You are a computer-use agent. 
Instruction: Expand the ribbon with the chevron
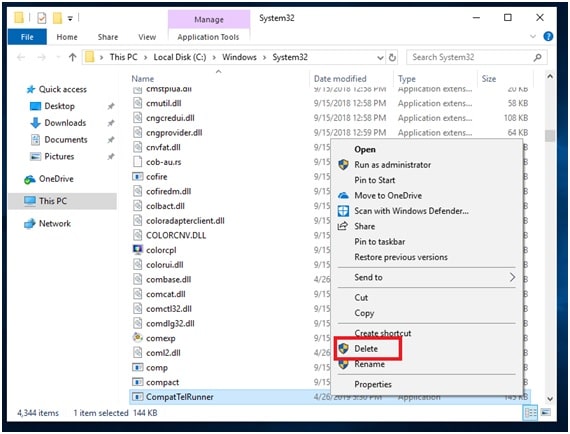point(533,36)
